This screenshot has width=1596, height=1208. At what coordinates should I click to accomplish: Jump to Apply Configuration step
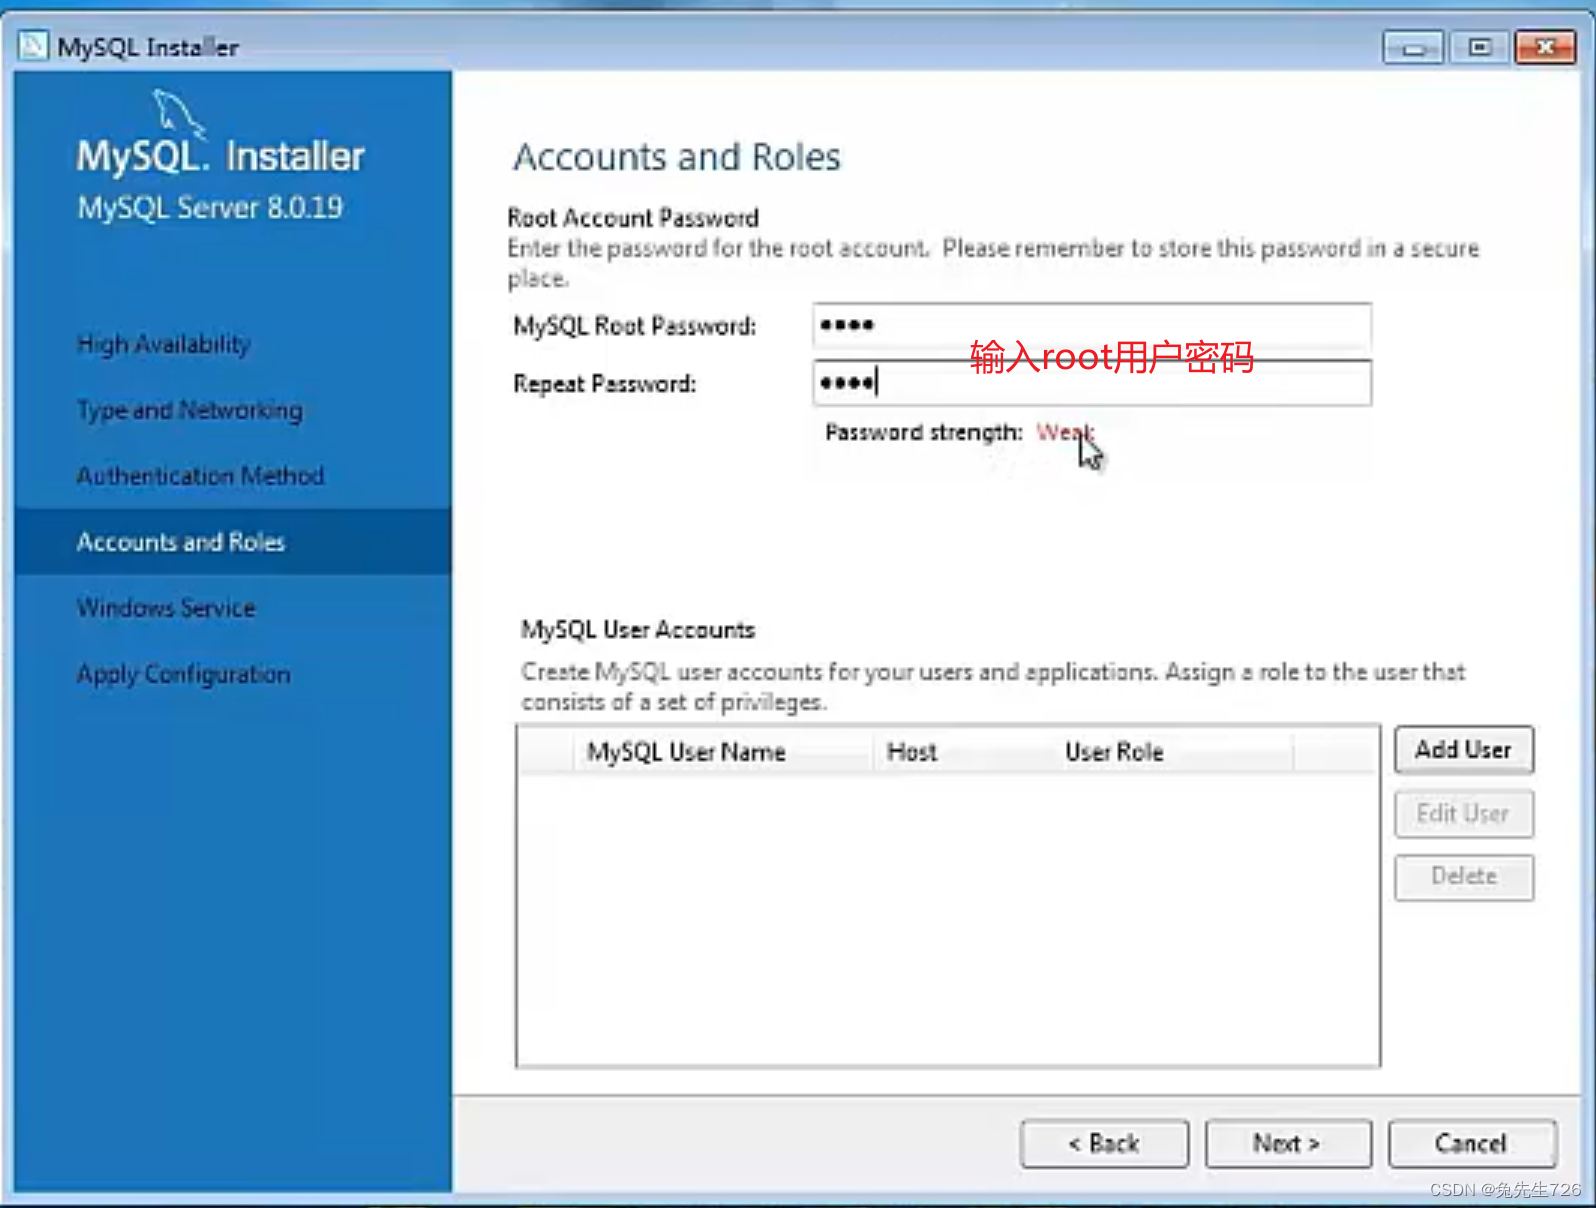184,674
